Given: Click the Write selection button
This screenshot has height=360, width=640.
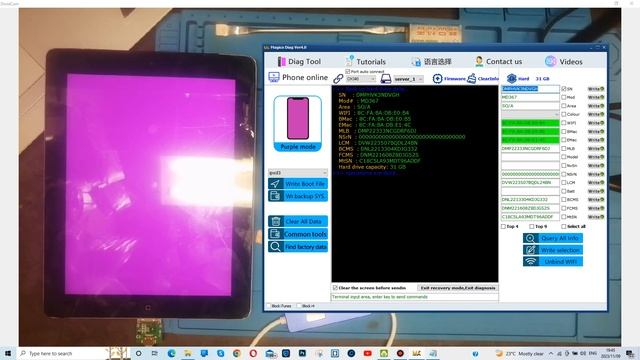Looking at the screenshot, I should pyautogui.click(x=553, y=250).
